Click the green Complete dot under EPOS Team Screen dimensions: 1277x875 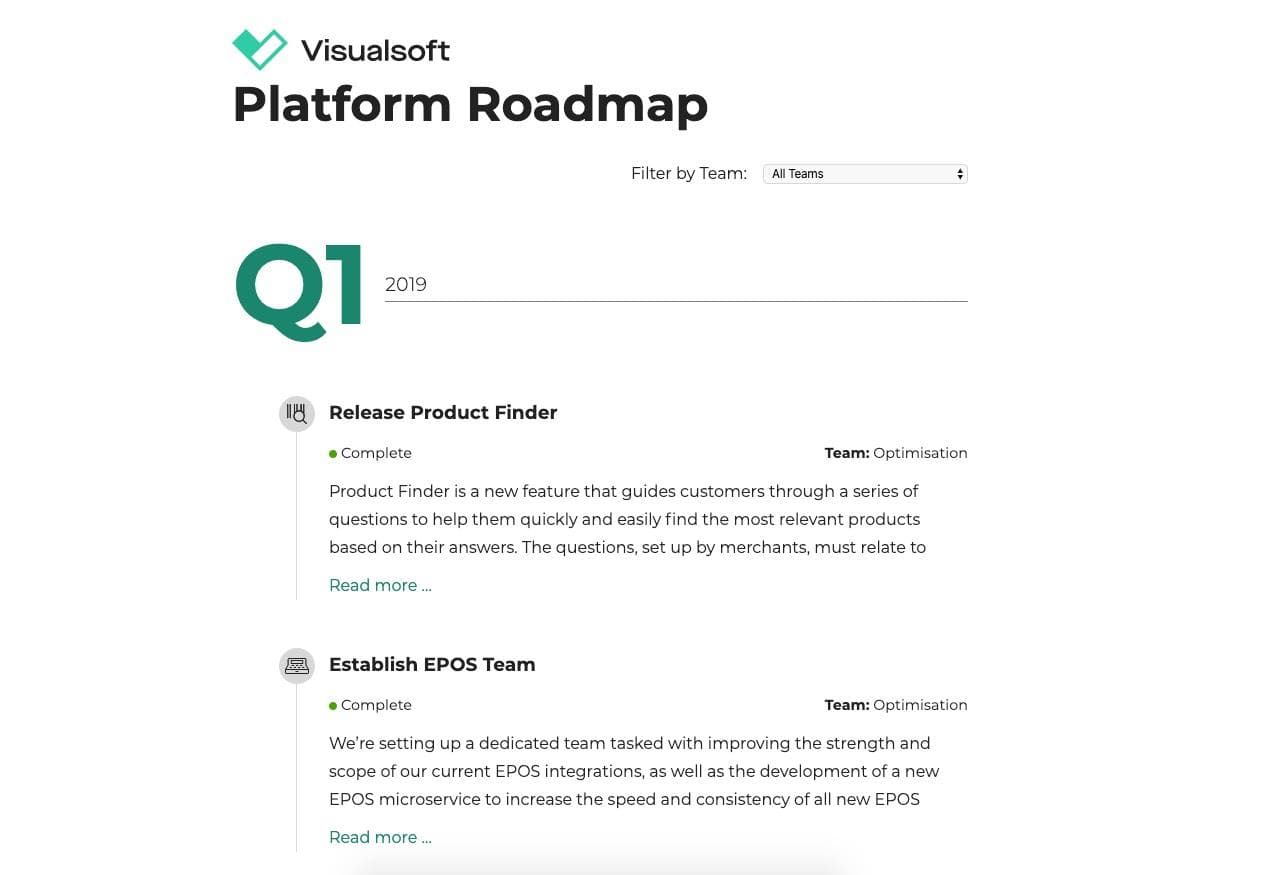(x=333, y=706)
